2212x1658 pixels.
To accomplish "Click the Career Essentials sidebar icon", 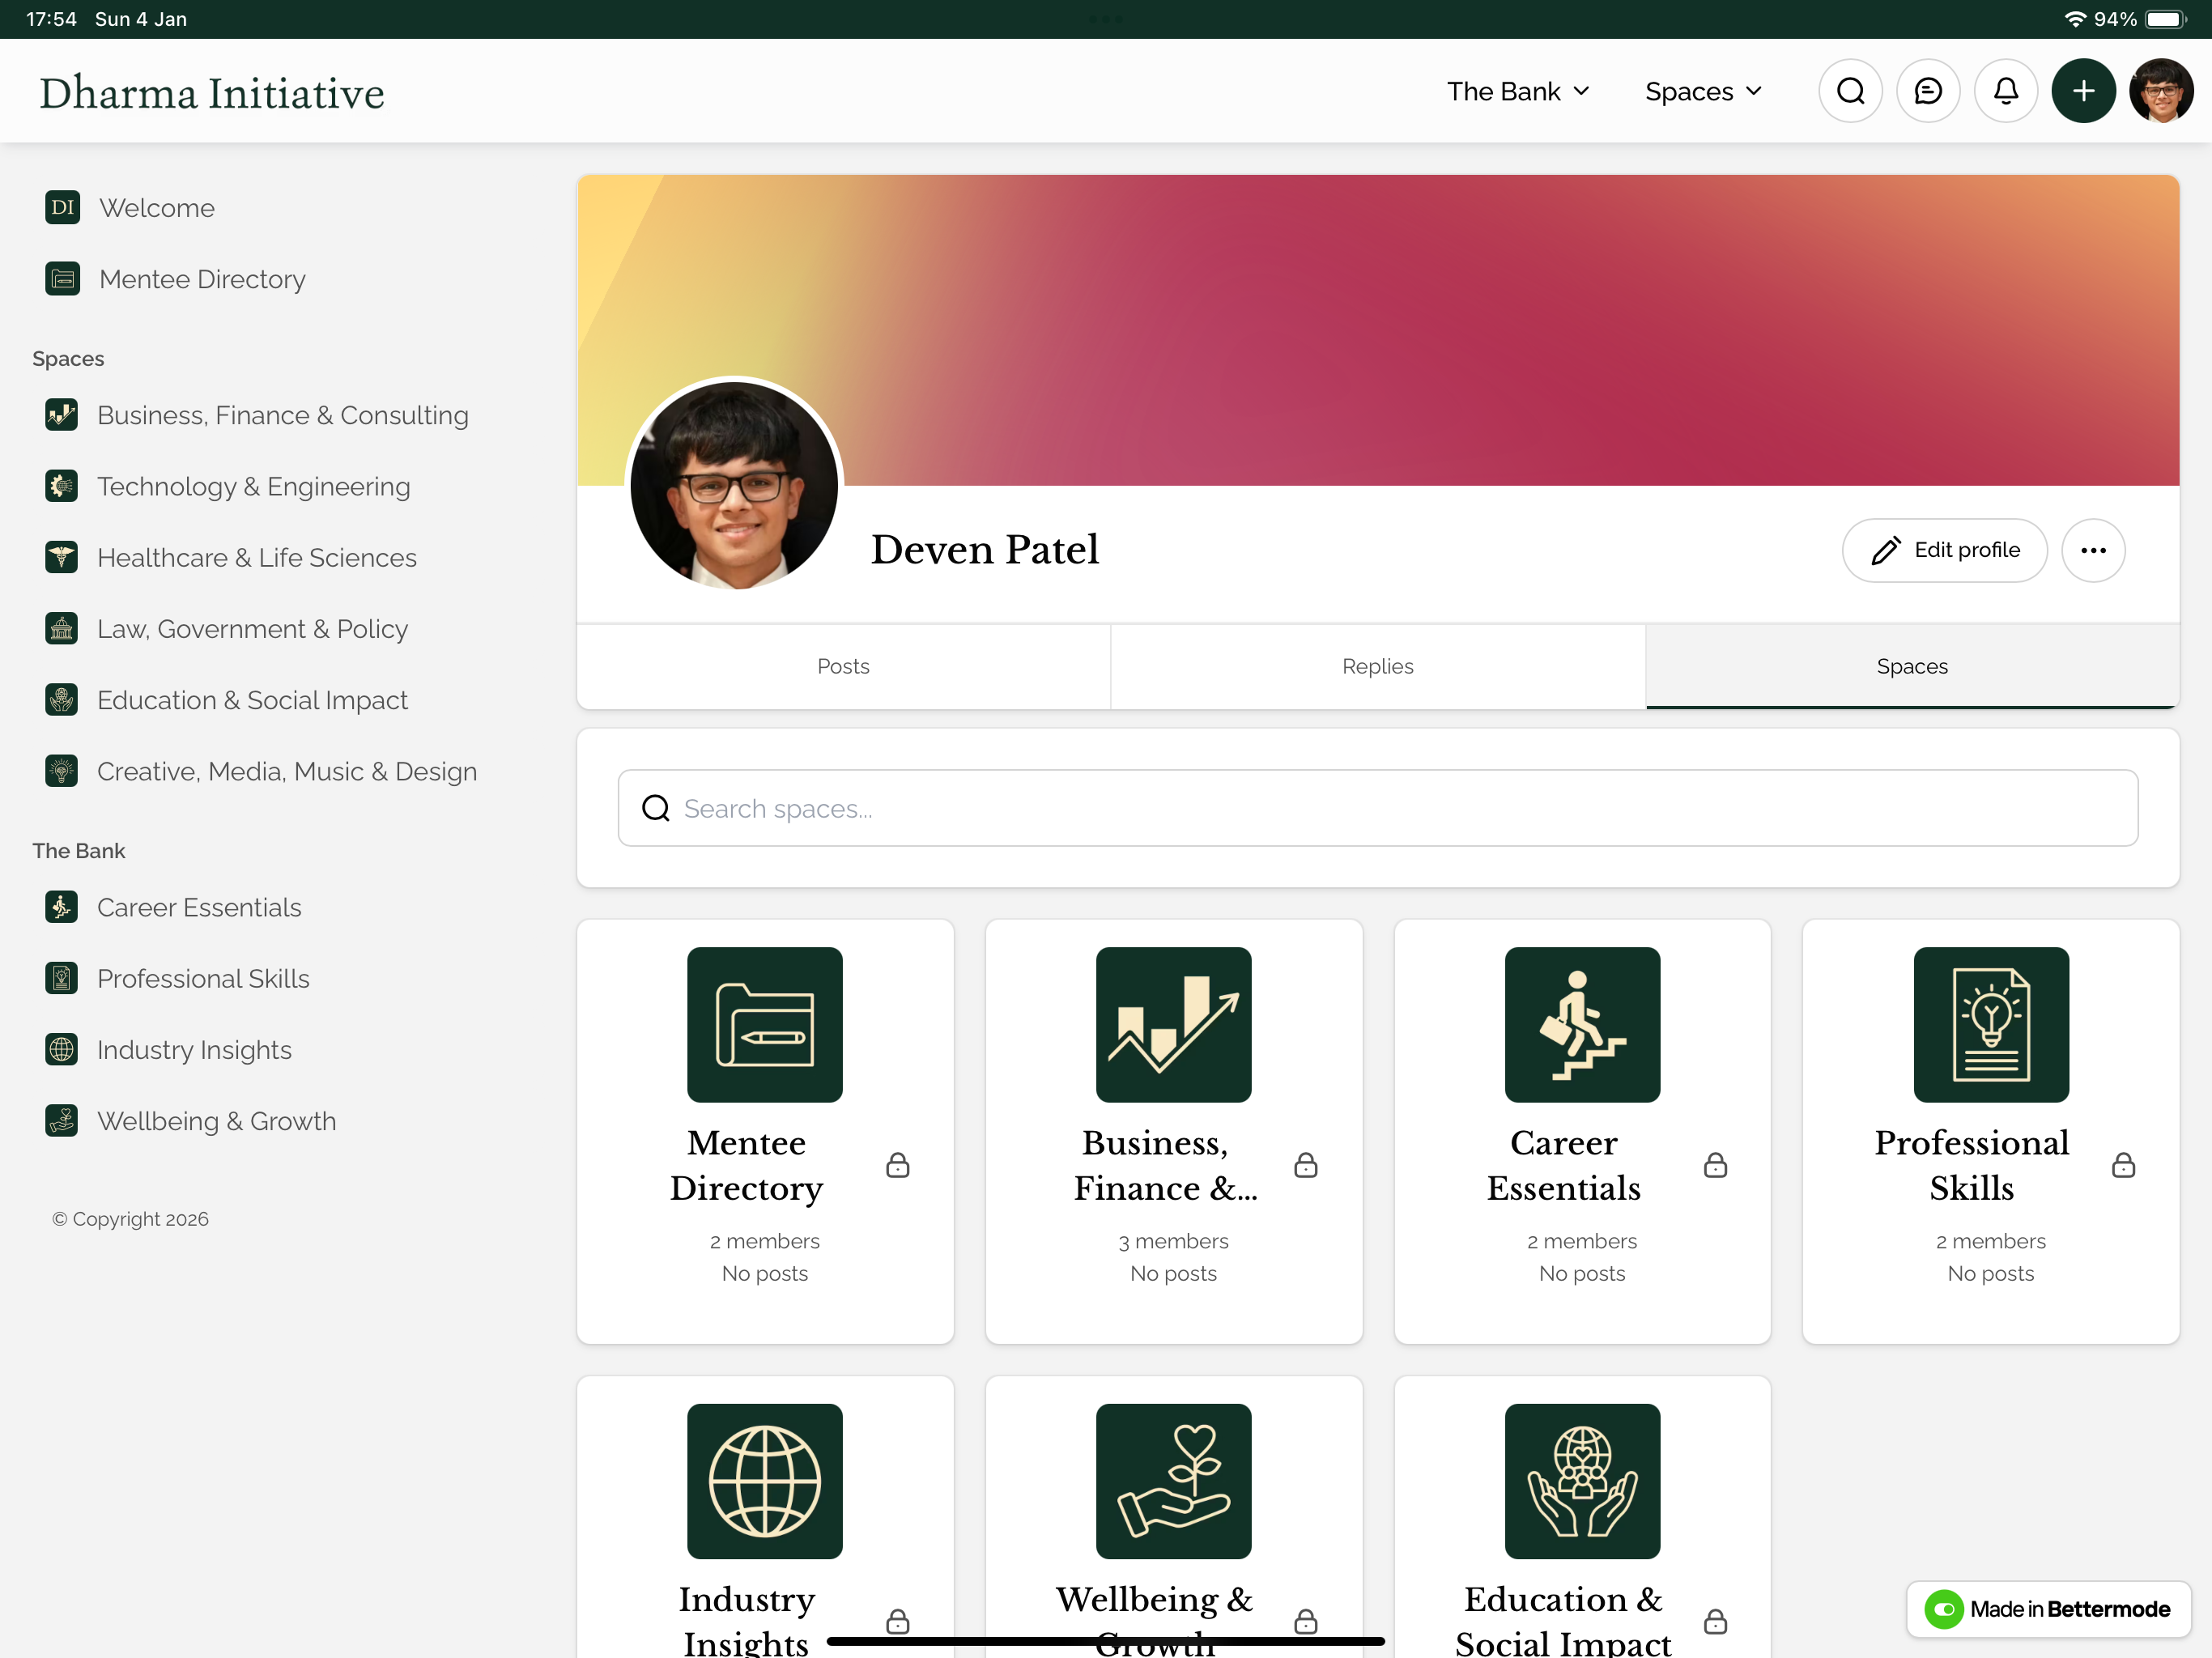I will pyautogui.click(x=61, y=906).
